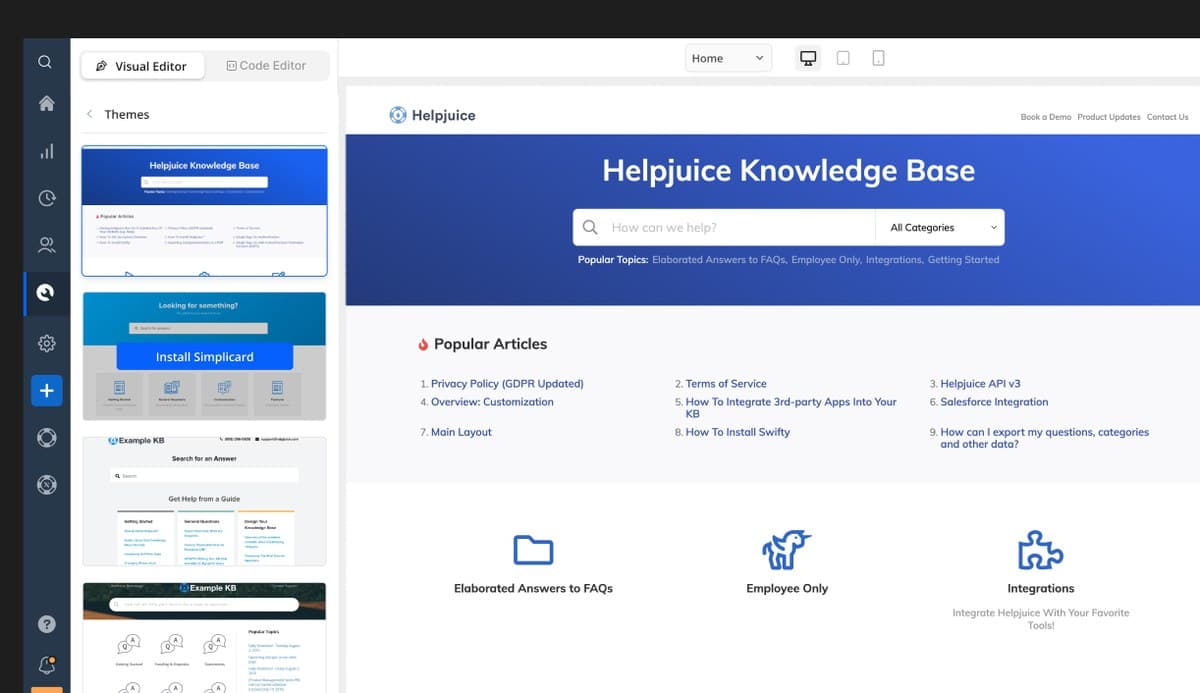Click the Install Simplicard button
1200x693 pixels.
(x=205, y=356)
